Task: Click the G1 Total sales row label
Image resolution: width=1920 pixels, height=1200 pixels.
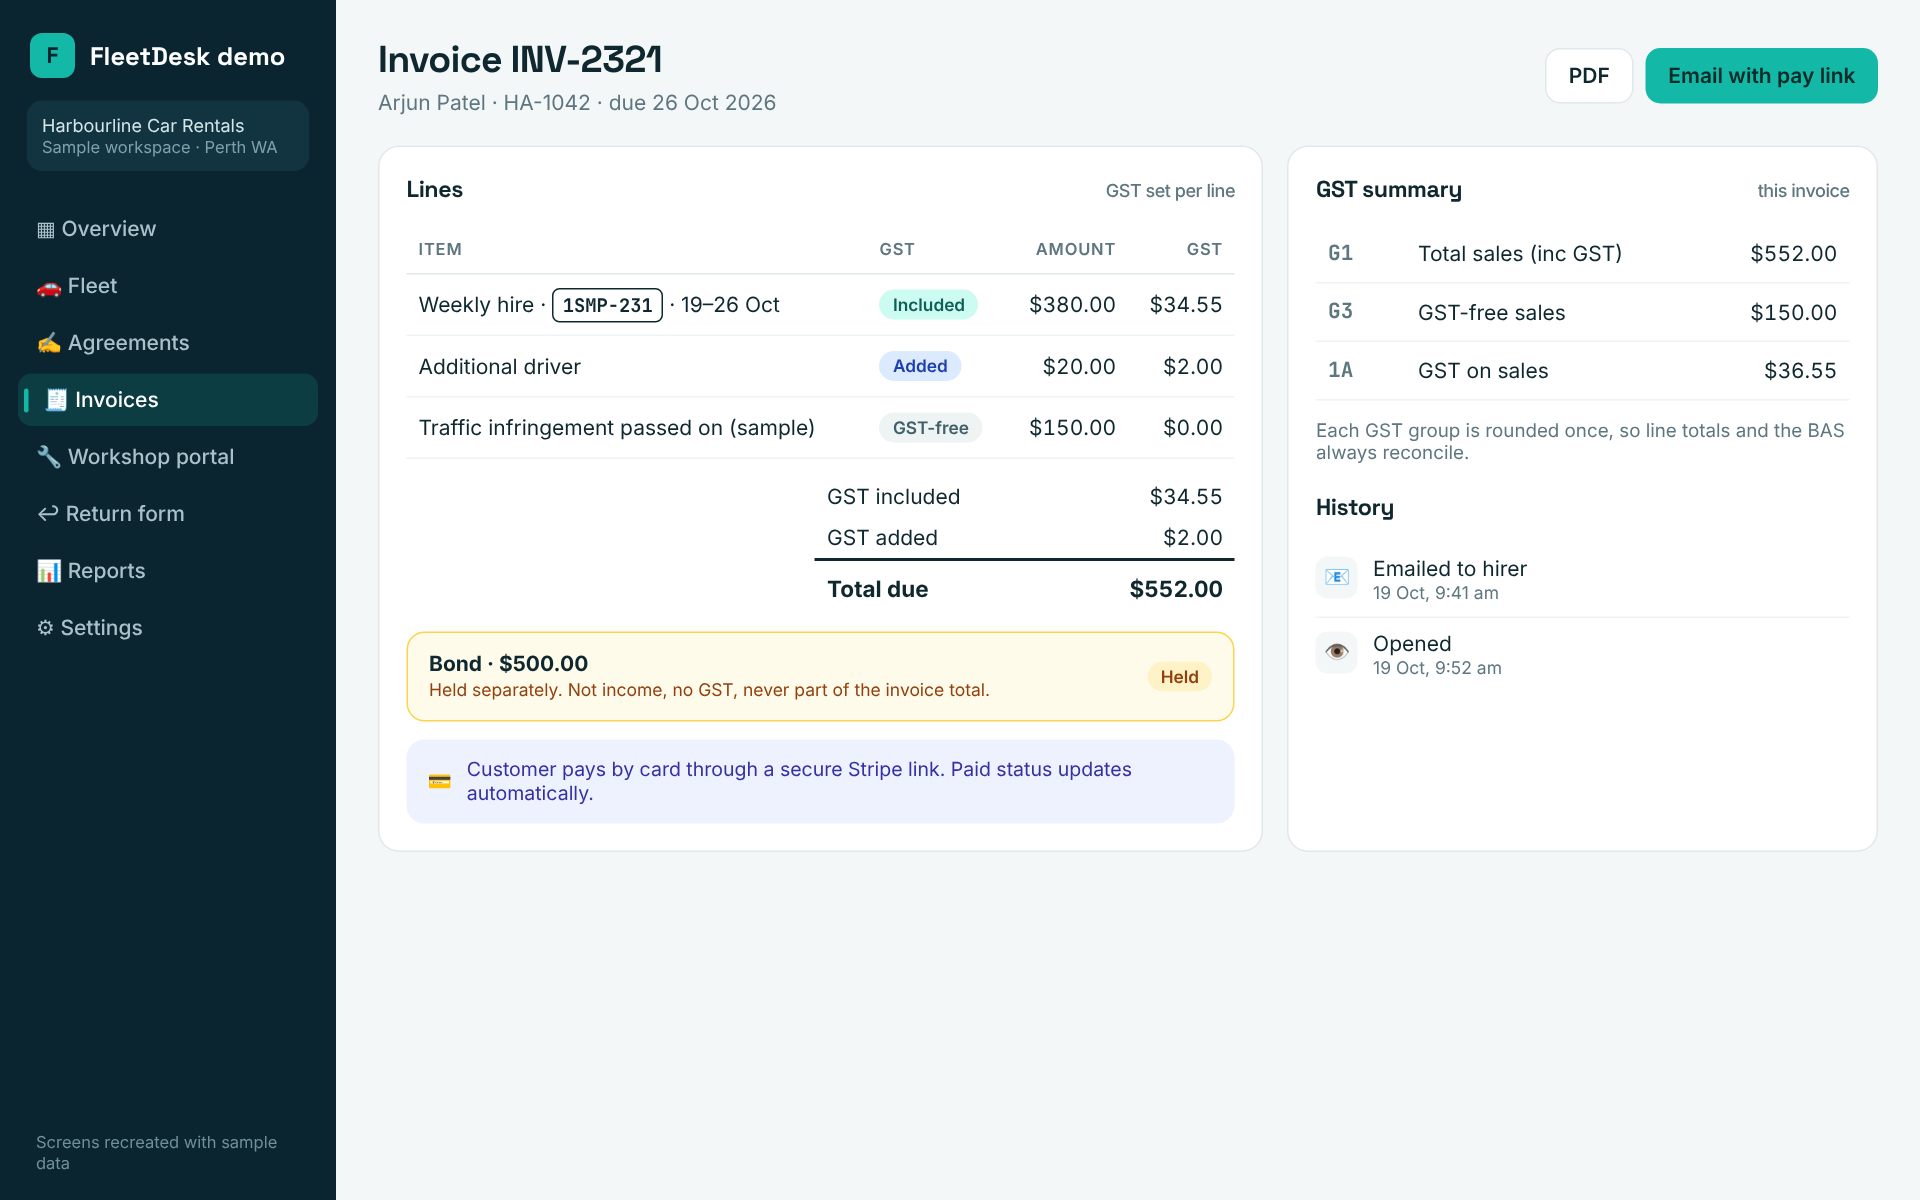Action: click(1520, 254)
